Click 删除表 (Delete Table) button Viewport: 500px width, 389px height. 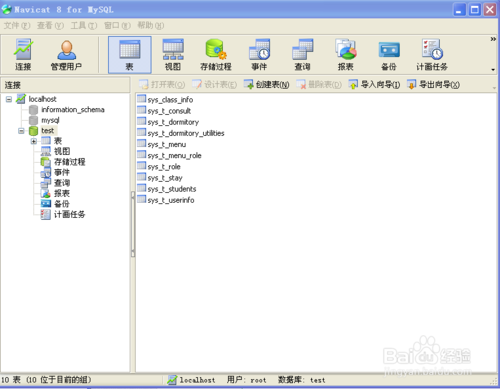point(319,85)
